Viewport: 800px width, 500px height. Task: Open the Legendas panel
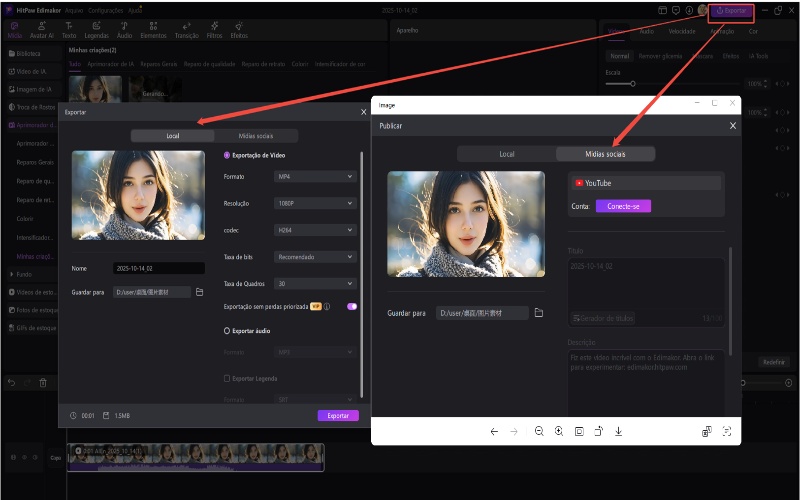(x=96, y=30)
